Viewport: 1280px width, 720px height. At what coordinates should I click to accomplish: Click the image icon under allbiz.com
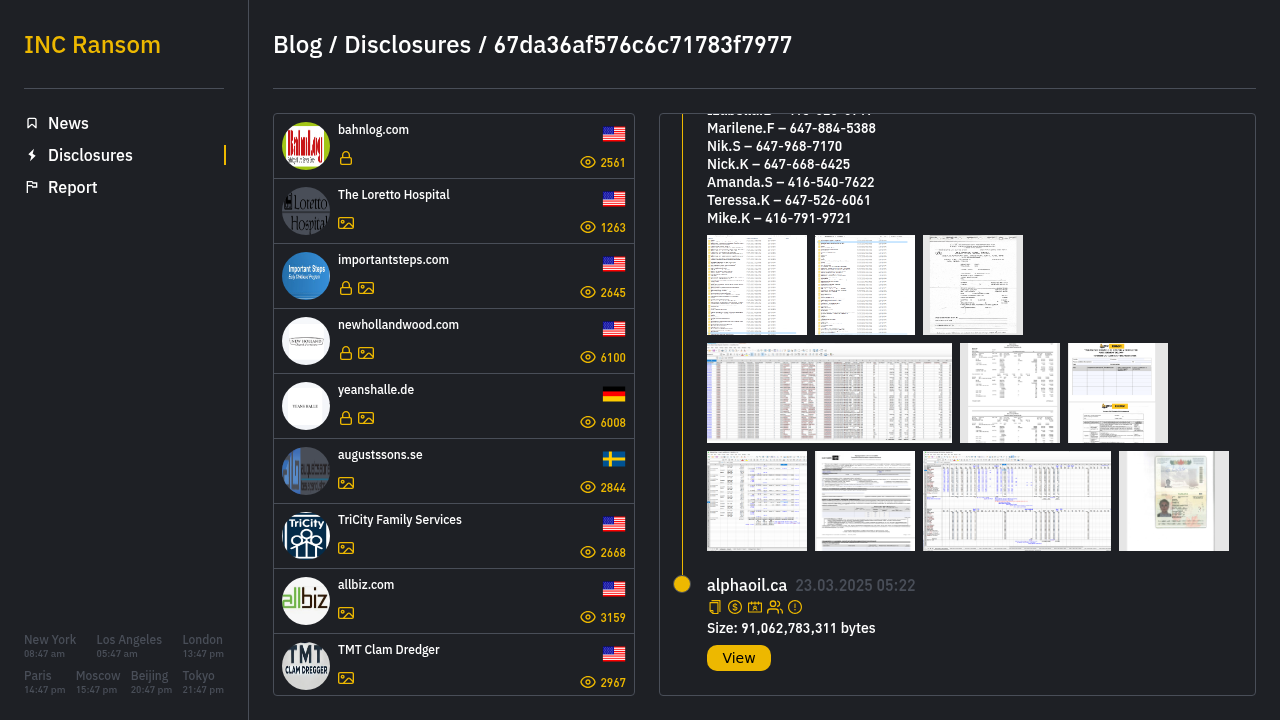tap(346, 613)
